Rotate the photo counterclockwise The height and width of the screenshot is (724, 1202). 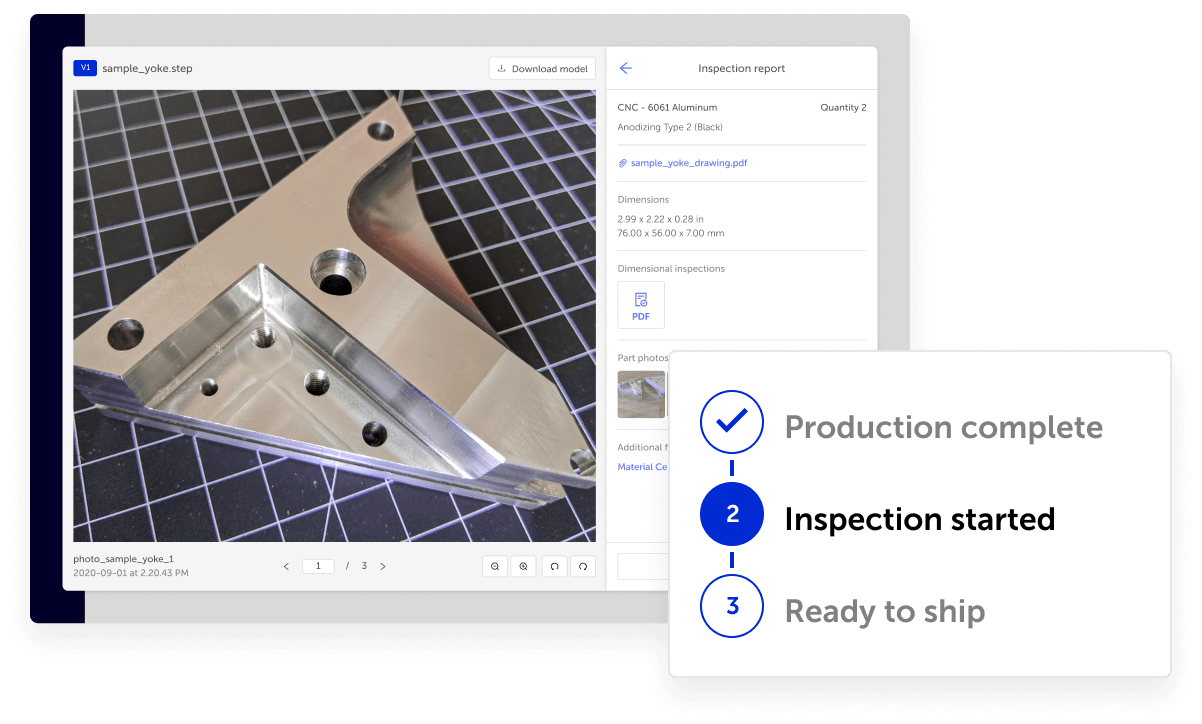(x=554, y=566)
